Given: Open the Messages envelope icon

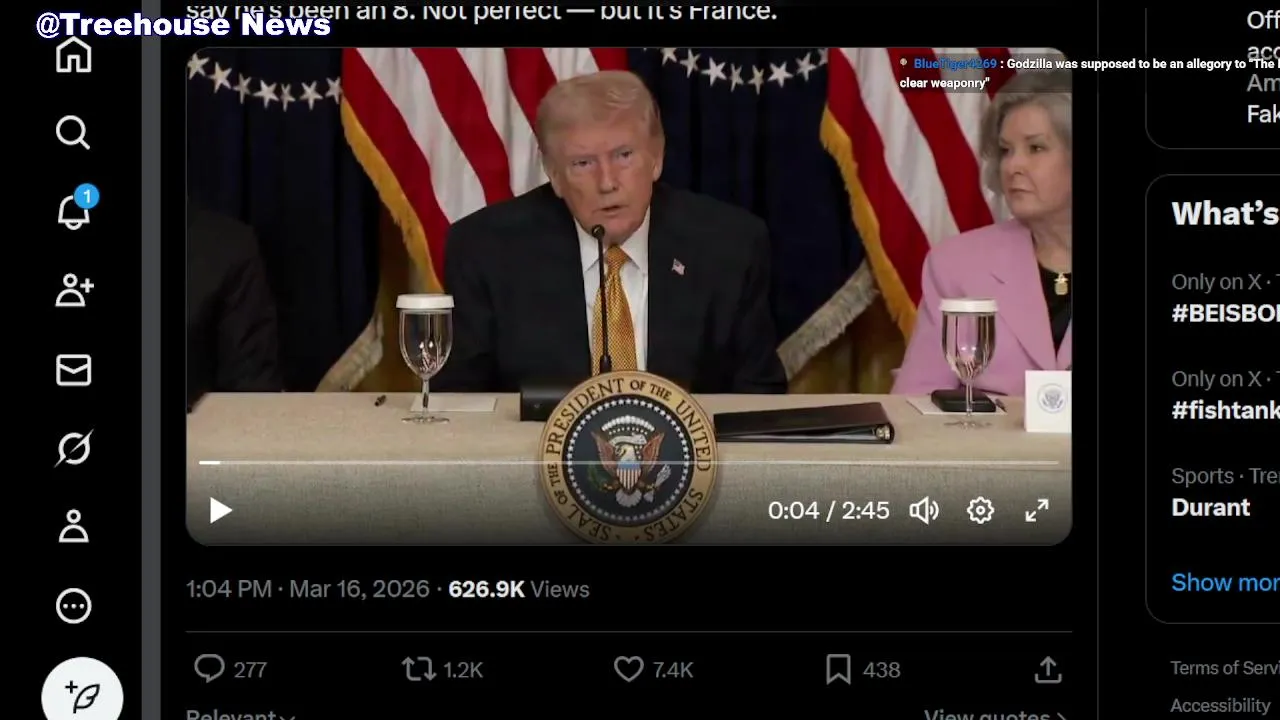Looking at the screenshot, I should tap(73, 370).
